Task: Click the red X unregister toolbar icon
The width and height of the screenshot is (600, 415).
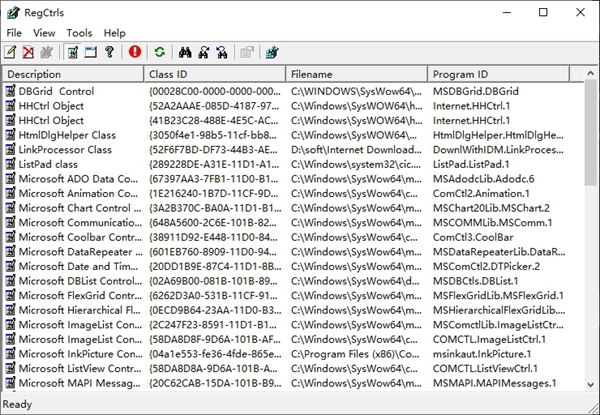Action: click(x=28, y=52)
